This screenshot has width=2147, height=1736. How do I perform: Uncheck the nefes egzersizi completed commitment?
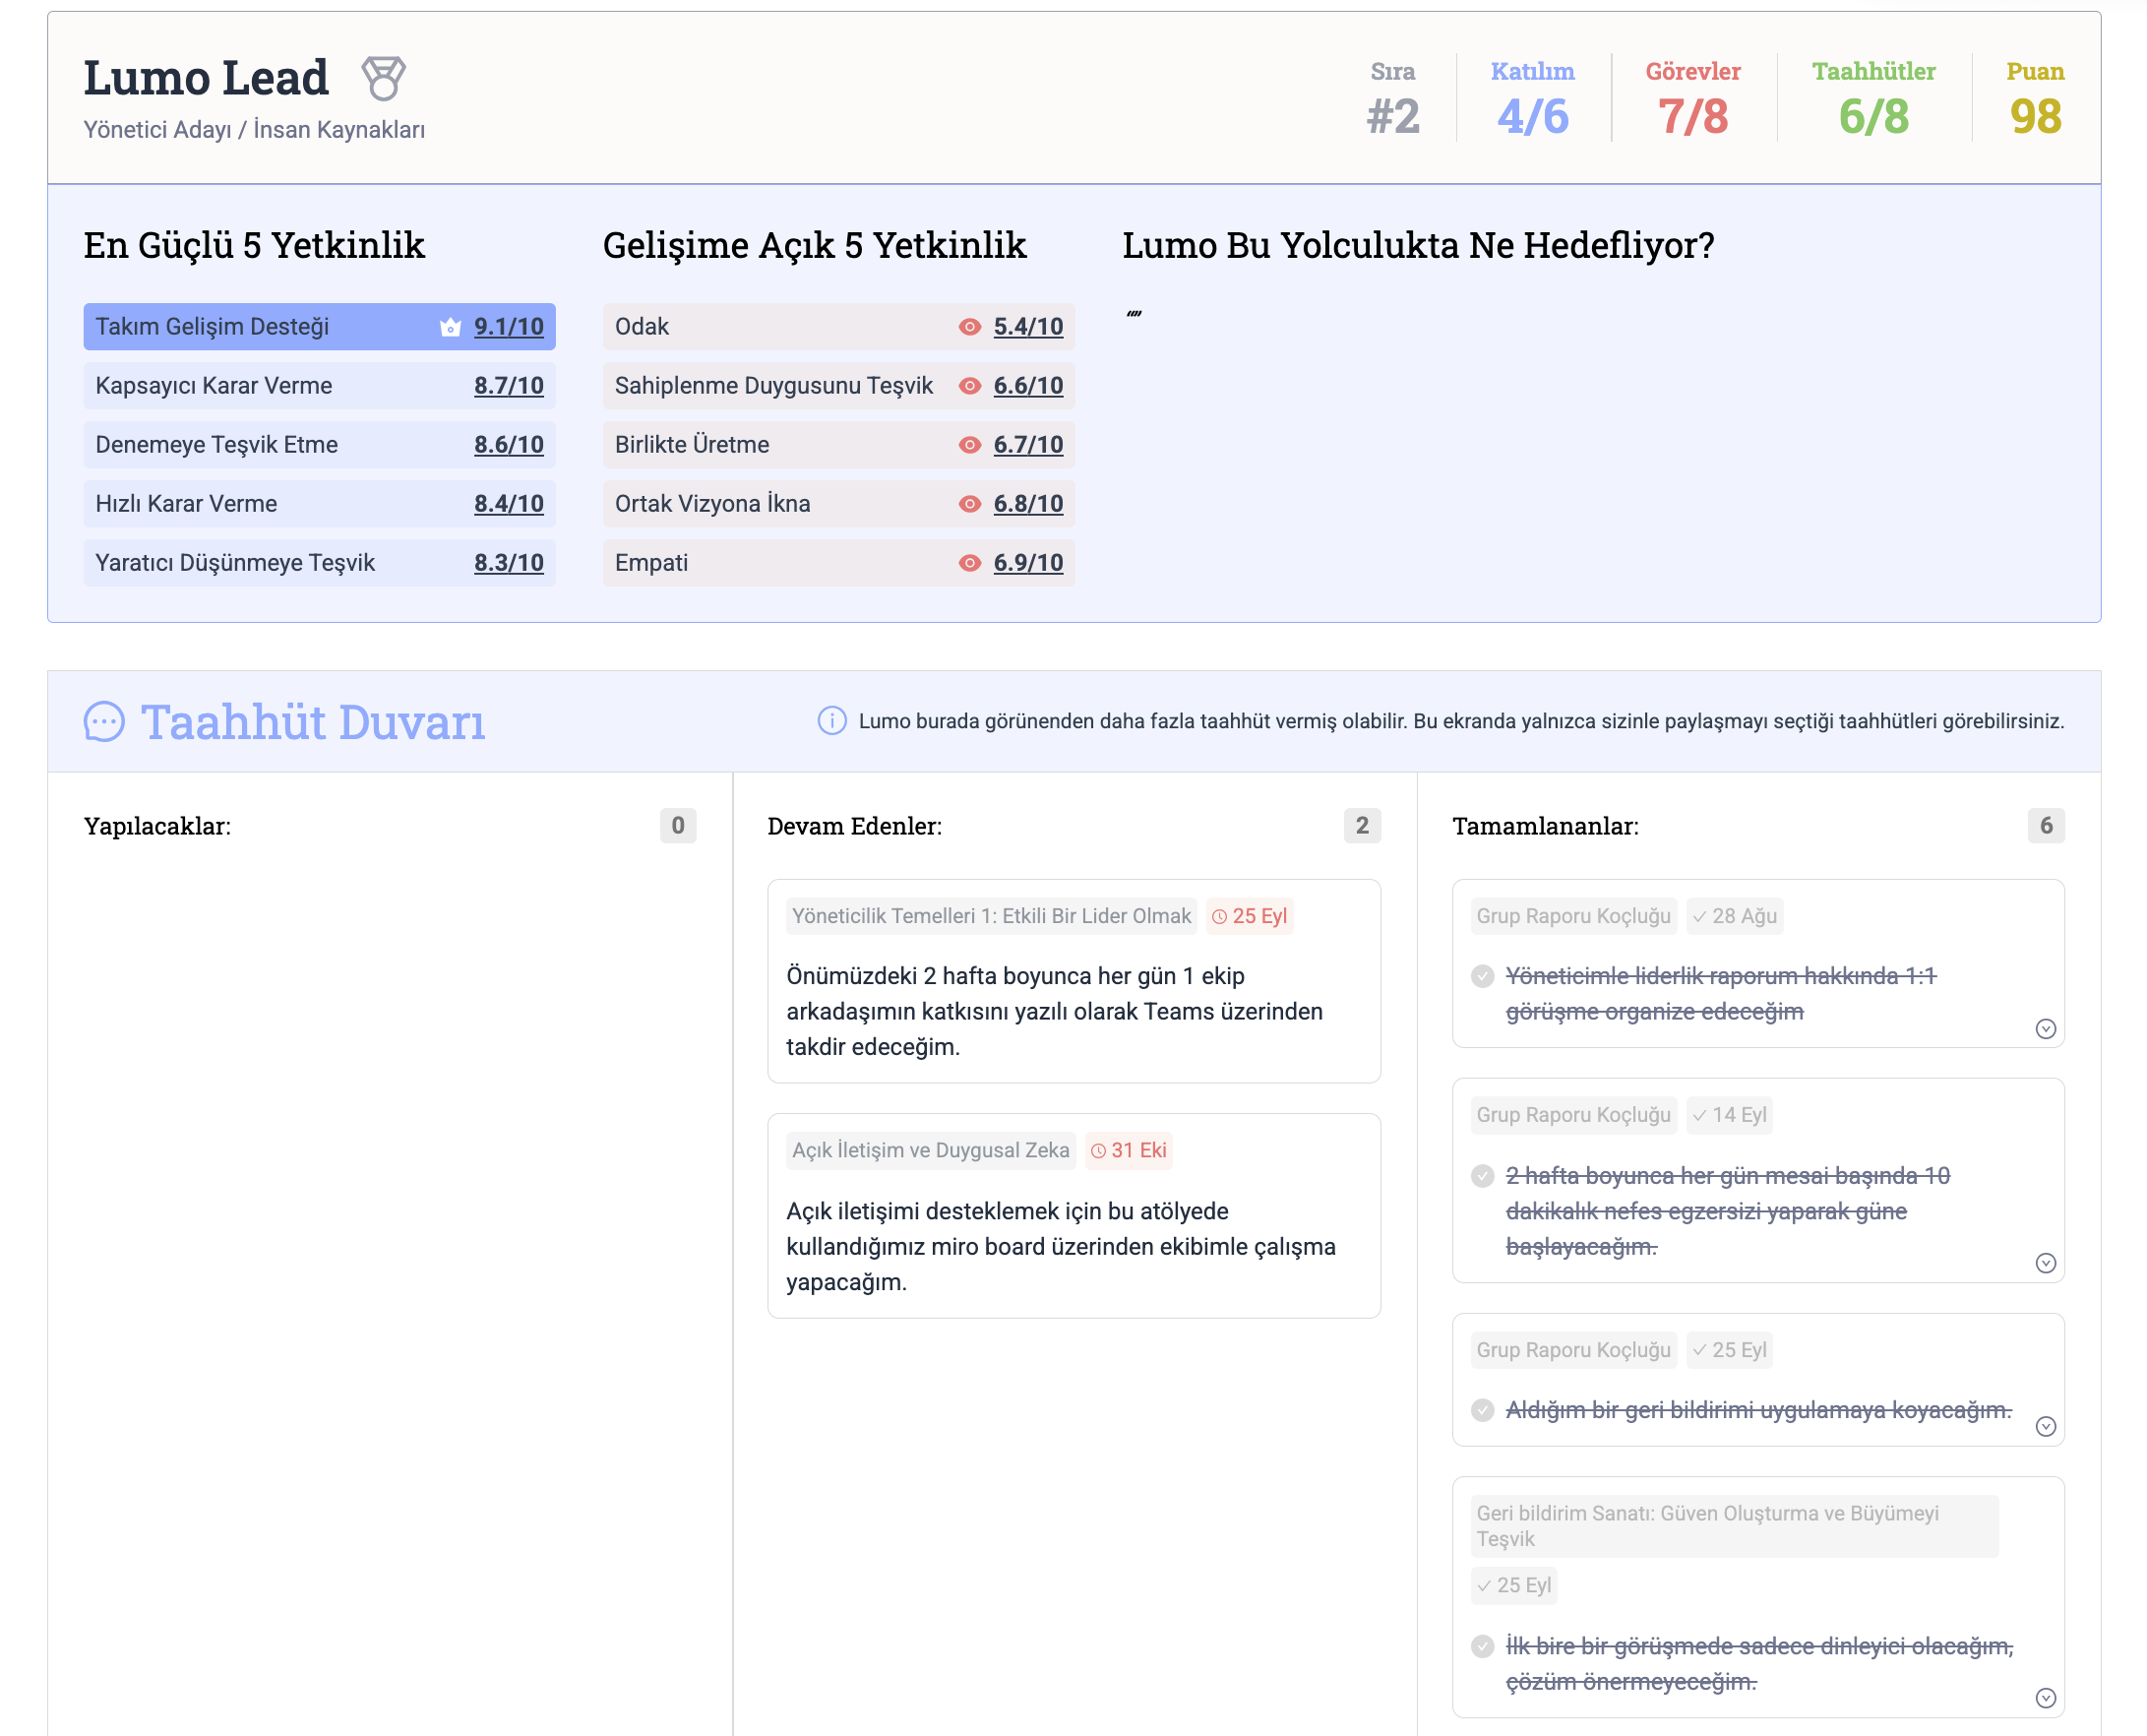pyautogui.click(x=1482, y=1176)
